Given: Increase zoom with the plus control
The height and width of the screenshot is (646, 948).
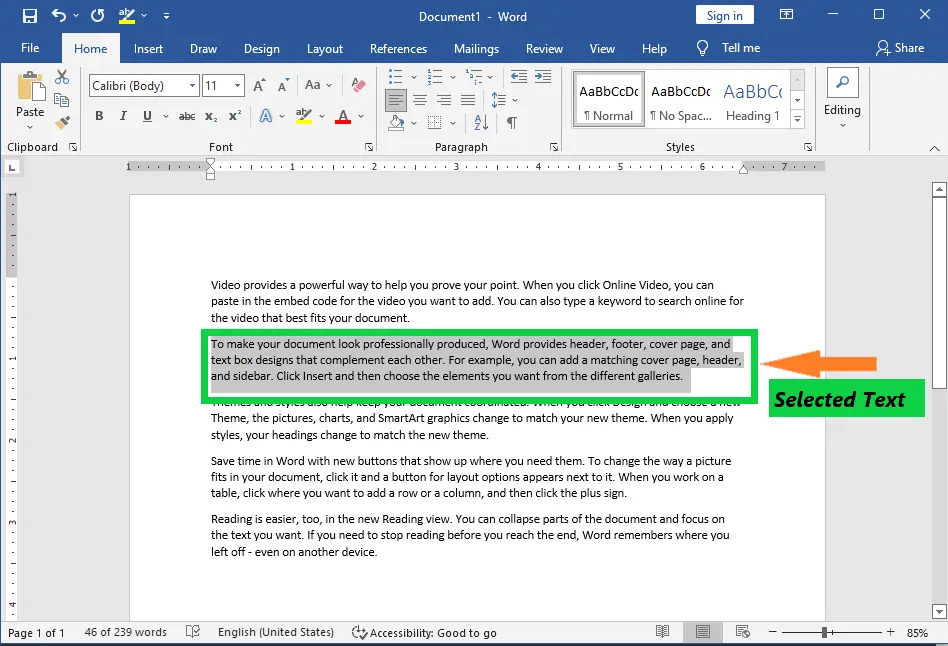Looking at the screenshot, I should [889, 632].
